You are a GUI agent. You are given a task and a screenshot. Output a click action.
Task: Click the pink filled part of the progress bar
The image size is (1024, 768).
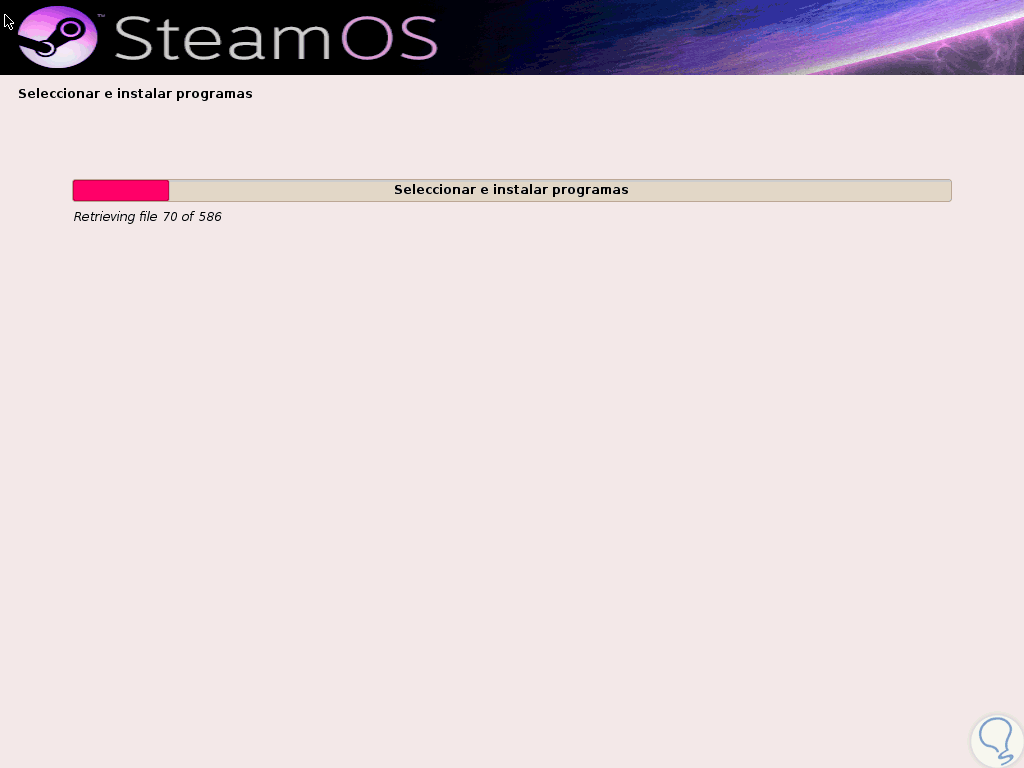click(x=121, y=190)
